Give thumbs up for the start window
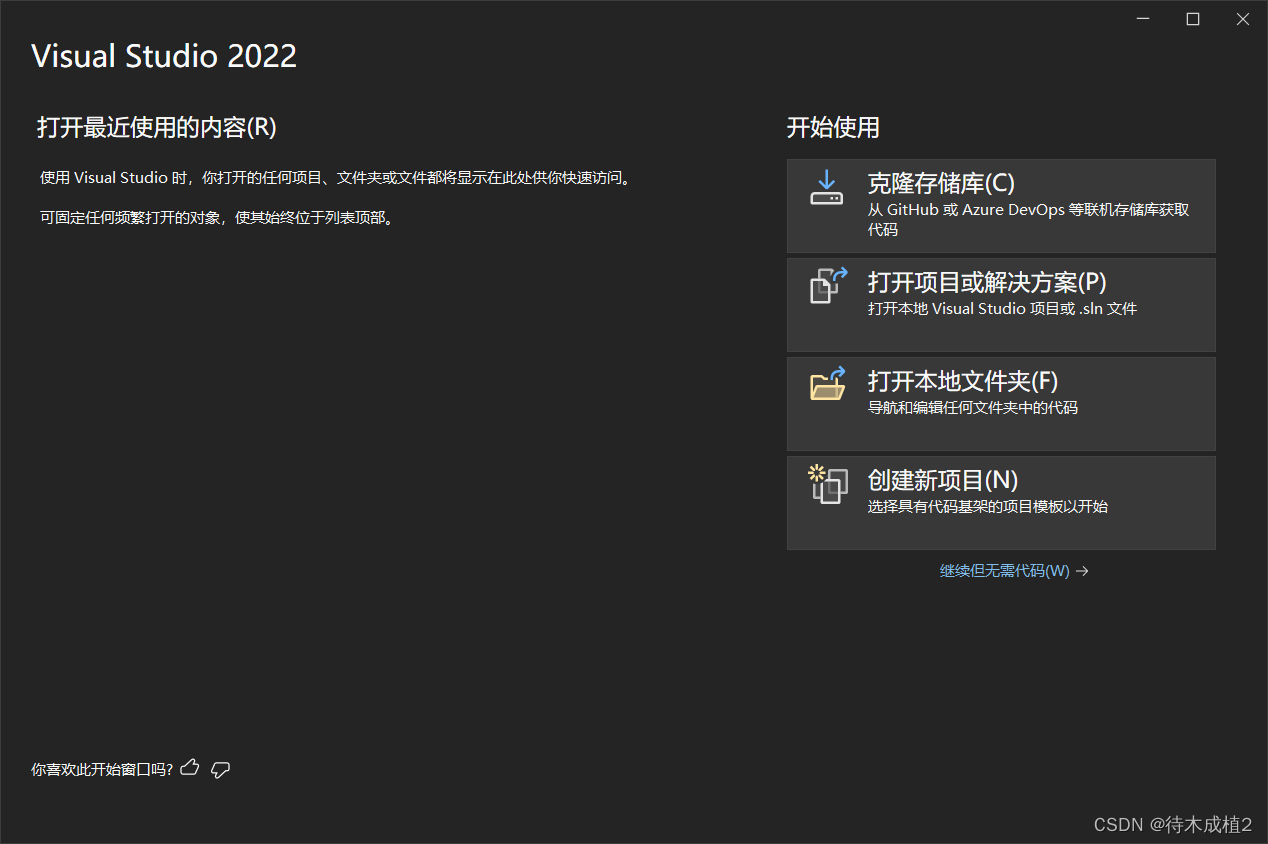 190,768
